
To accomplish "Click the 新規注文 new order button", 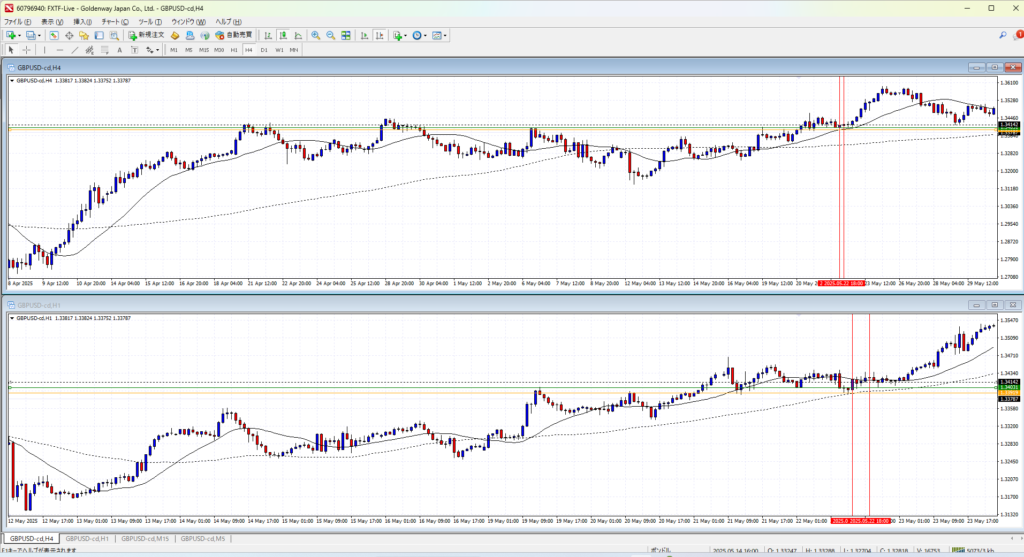I will [146, 35].
